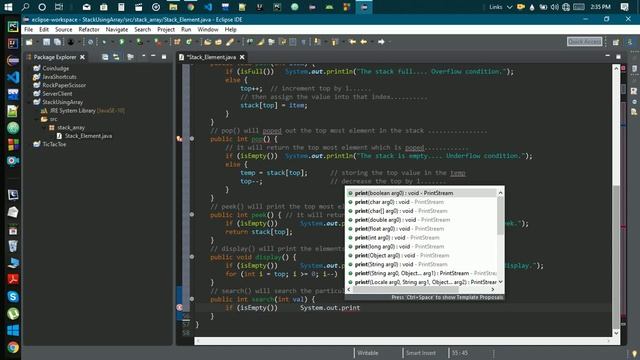
Task: Close the Package Explorer view
Action: [x=82, y=57]
